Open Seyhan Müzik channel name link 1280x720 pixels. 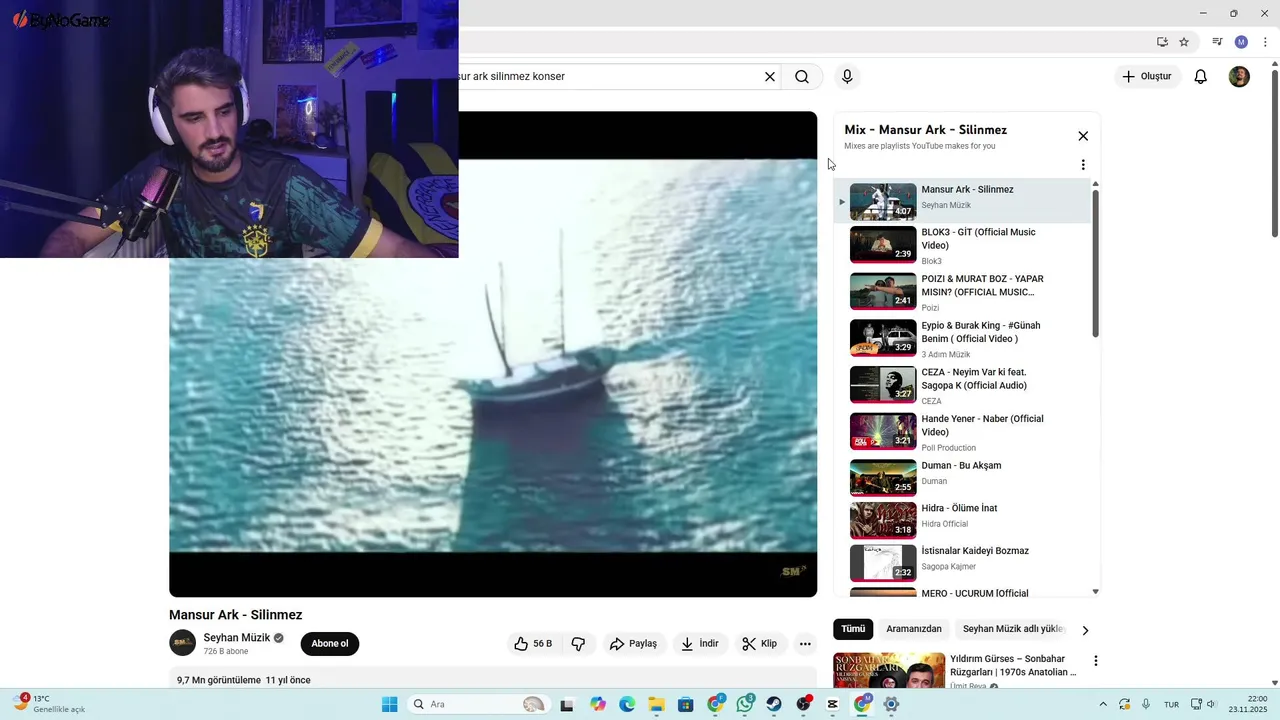coord(237,638)
